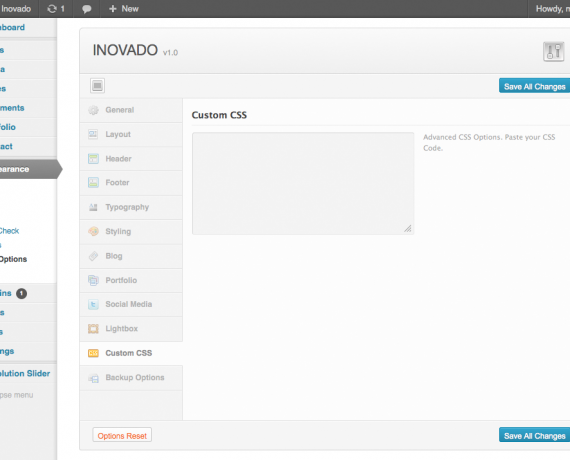The image size is (570, 460).
Task: Click the Header section icon
Action: click(93, 159)
